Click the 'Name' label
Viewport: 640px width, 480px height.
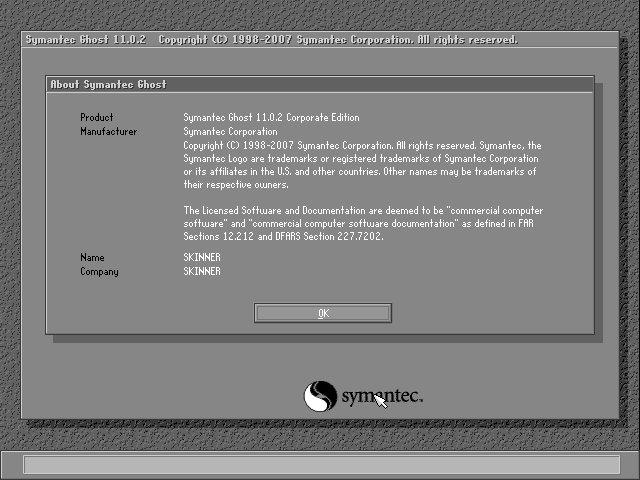(x=92, y=258)
